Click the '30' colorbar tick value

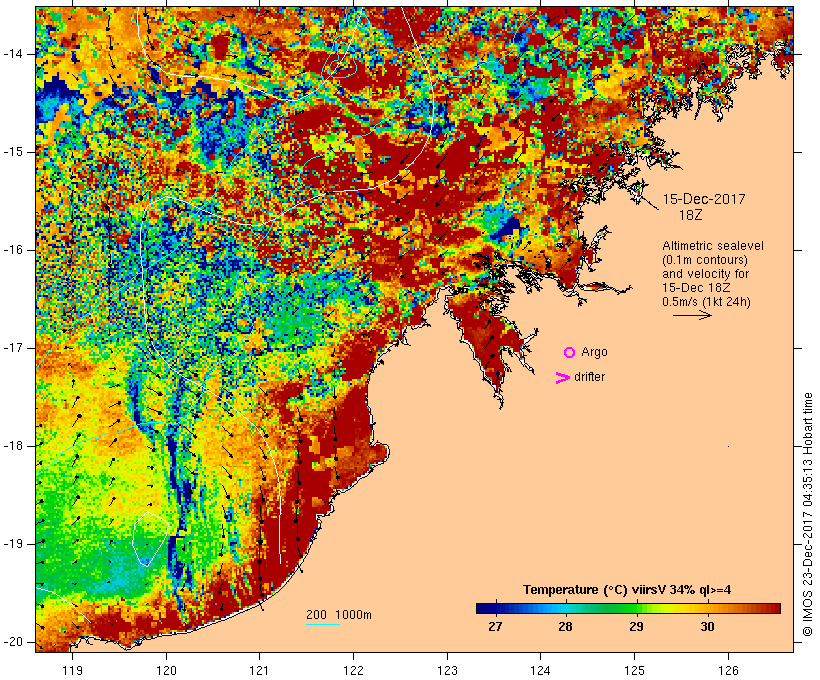pyautogui.click(x=707, y=626)
